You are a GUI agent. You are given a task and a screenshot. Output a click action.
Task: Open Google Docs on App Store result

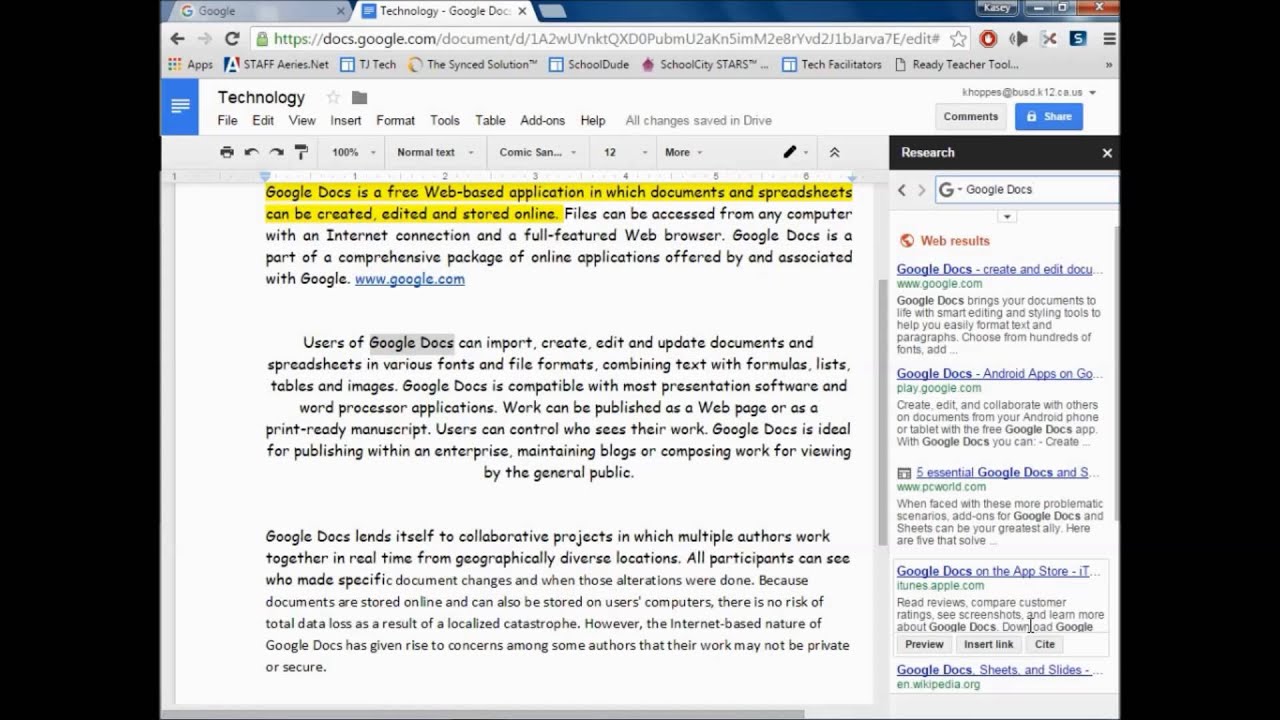(x=998, y=571)
